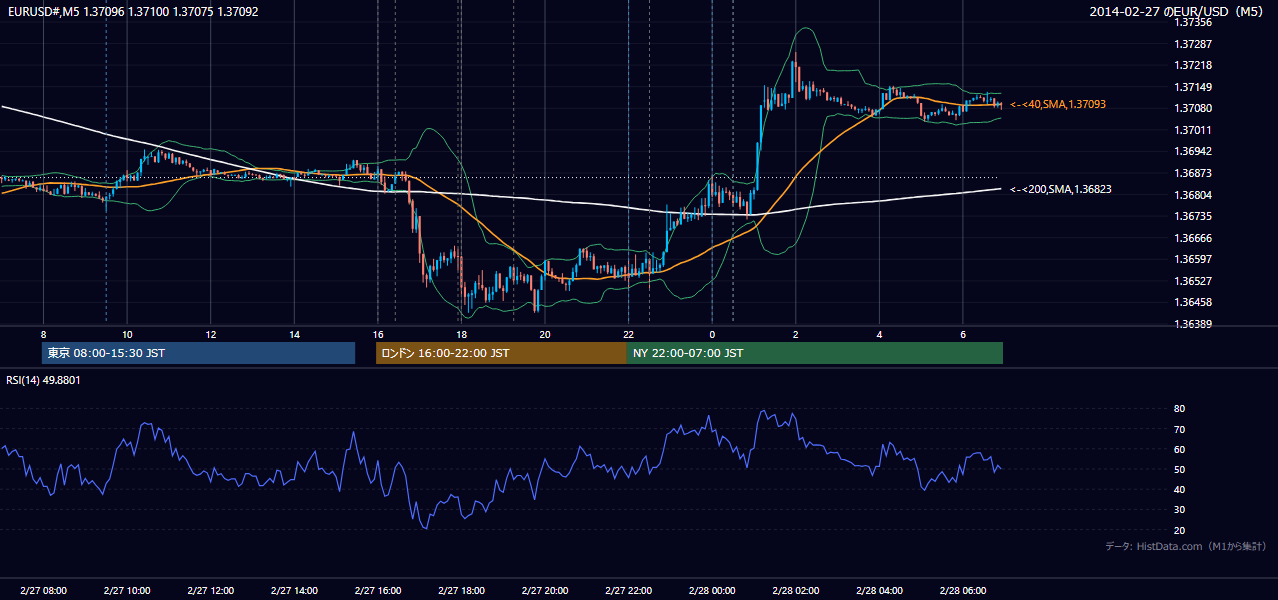Click price axis level 1.37149
Image resolution: width=1278 pixels, height=600 pixels.
coord(1193,87)
